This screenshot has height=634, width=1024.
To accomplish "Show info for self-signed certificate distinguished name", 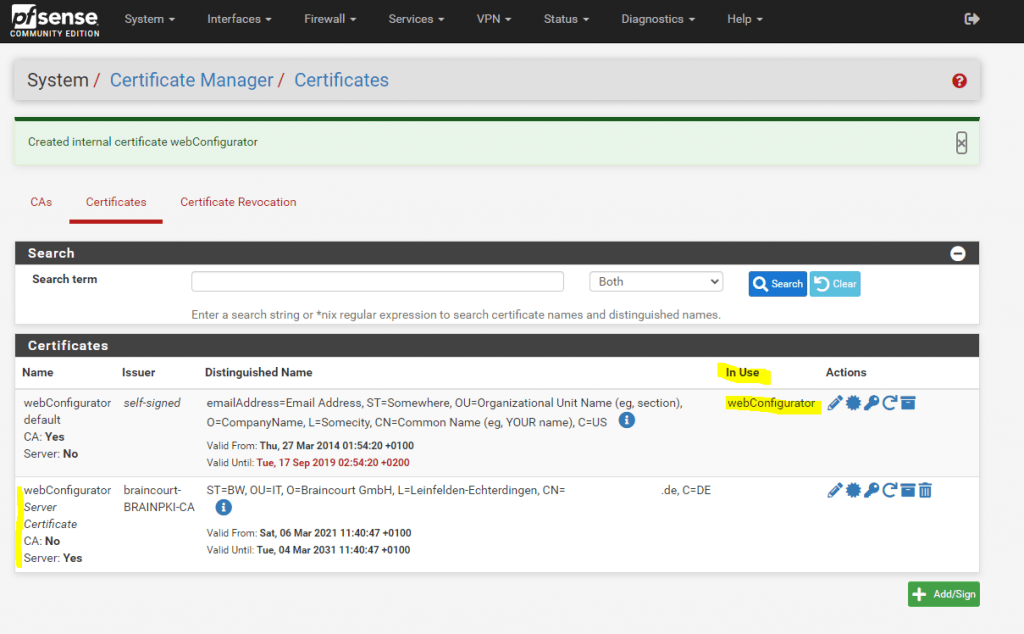I will pos(626,420).
